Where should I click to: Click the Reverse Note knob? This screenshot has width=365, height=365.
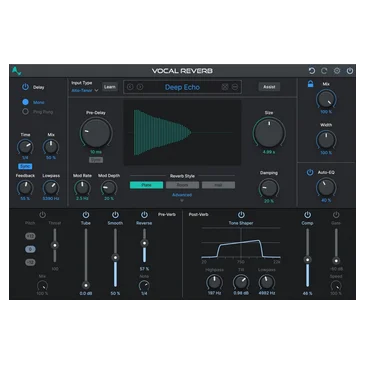(x=144, y=286)
